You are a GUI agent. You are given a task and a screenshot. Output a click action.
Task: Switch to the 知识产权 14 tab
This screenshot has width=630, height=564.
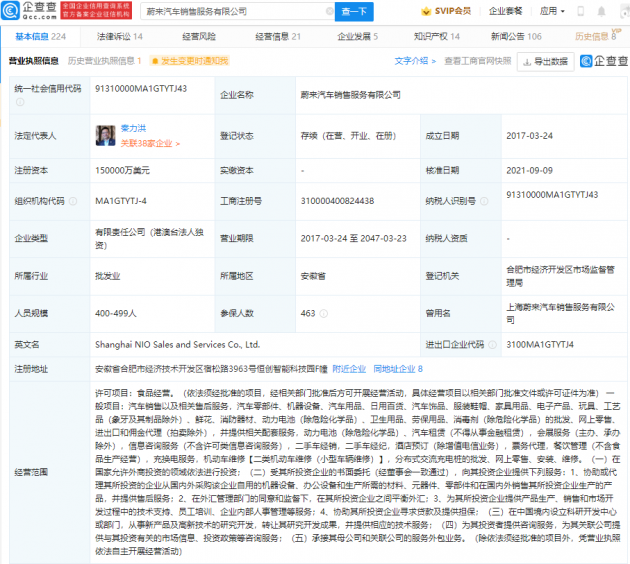point(437,37)
